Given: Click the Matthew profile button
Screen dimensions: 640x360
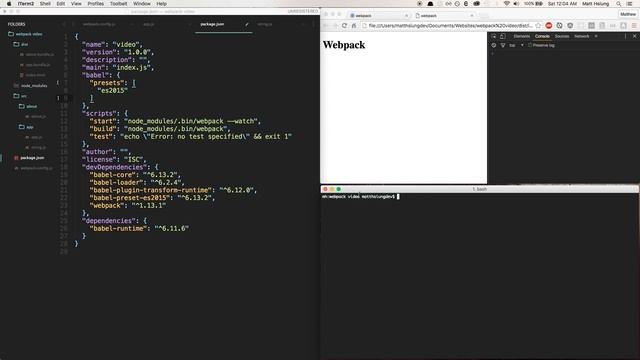Looking at the screenshot, I should click(x=628, y=14).
